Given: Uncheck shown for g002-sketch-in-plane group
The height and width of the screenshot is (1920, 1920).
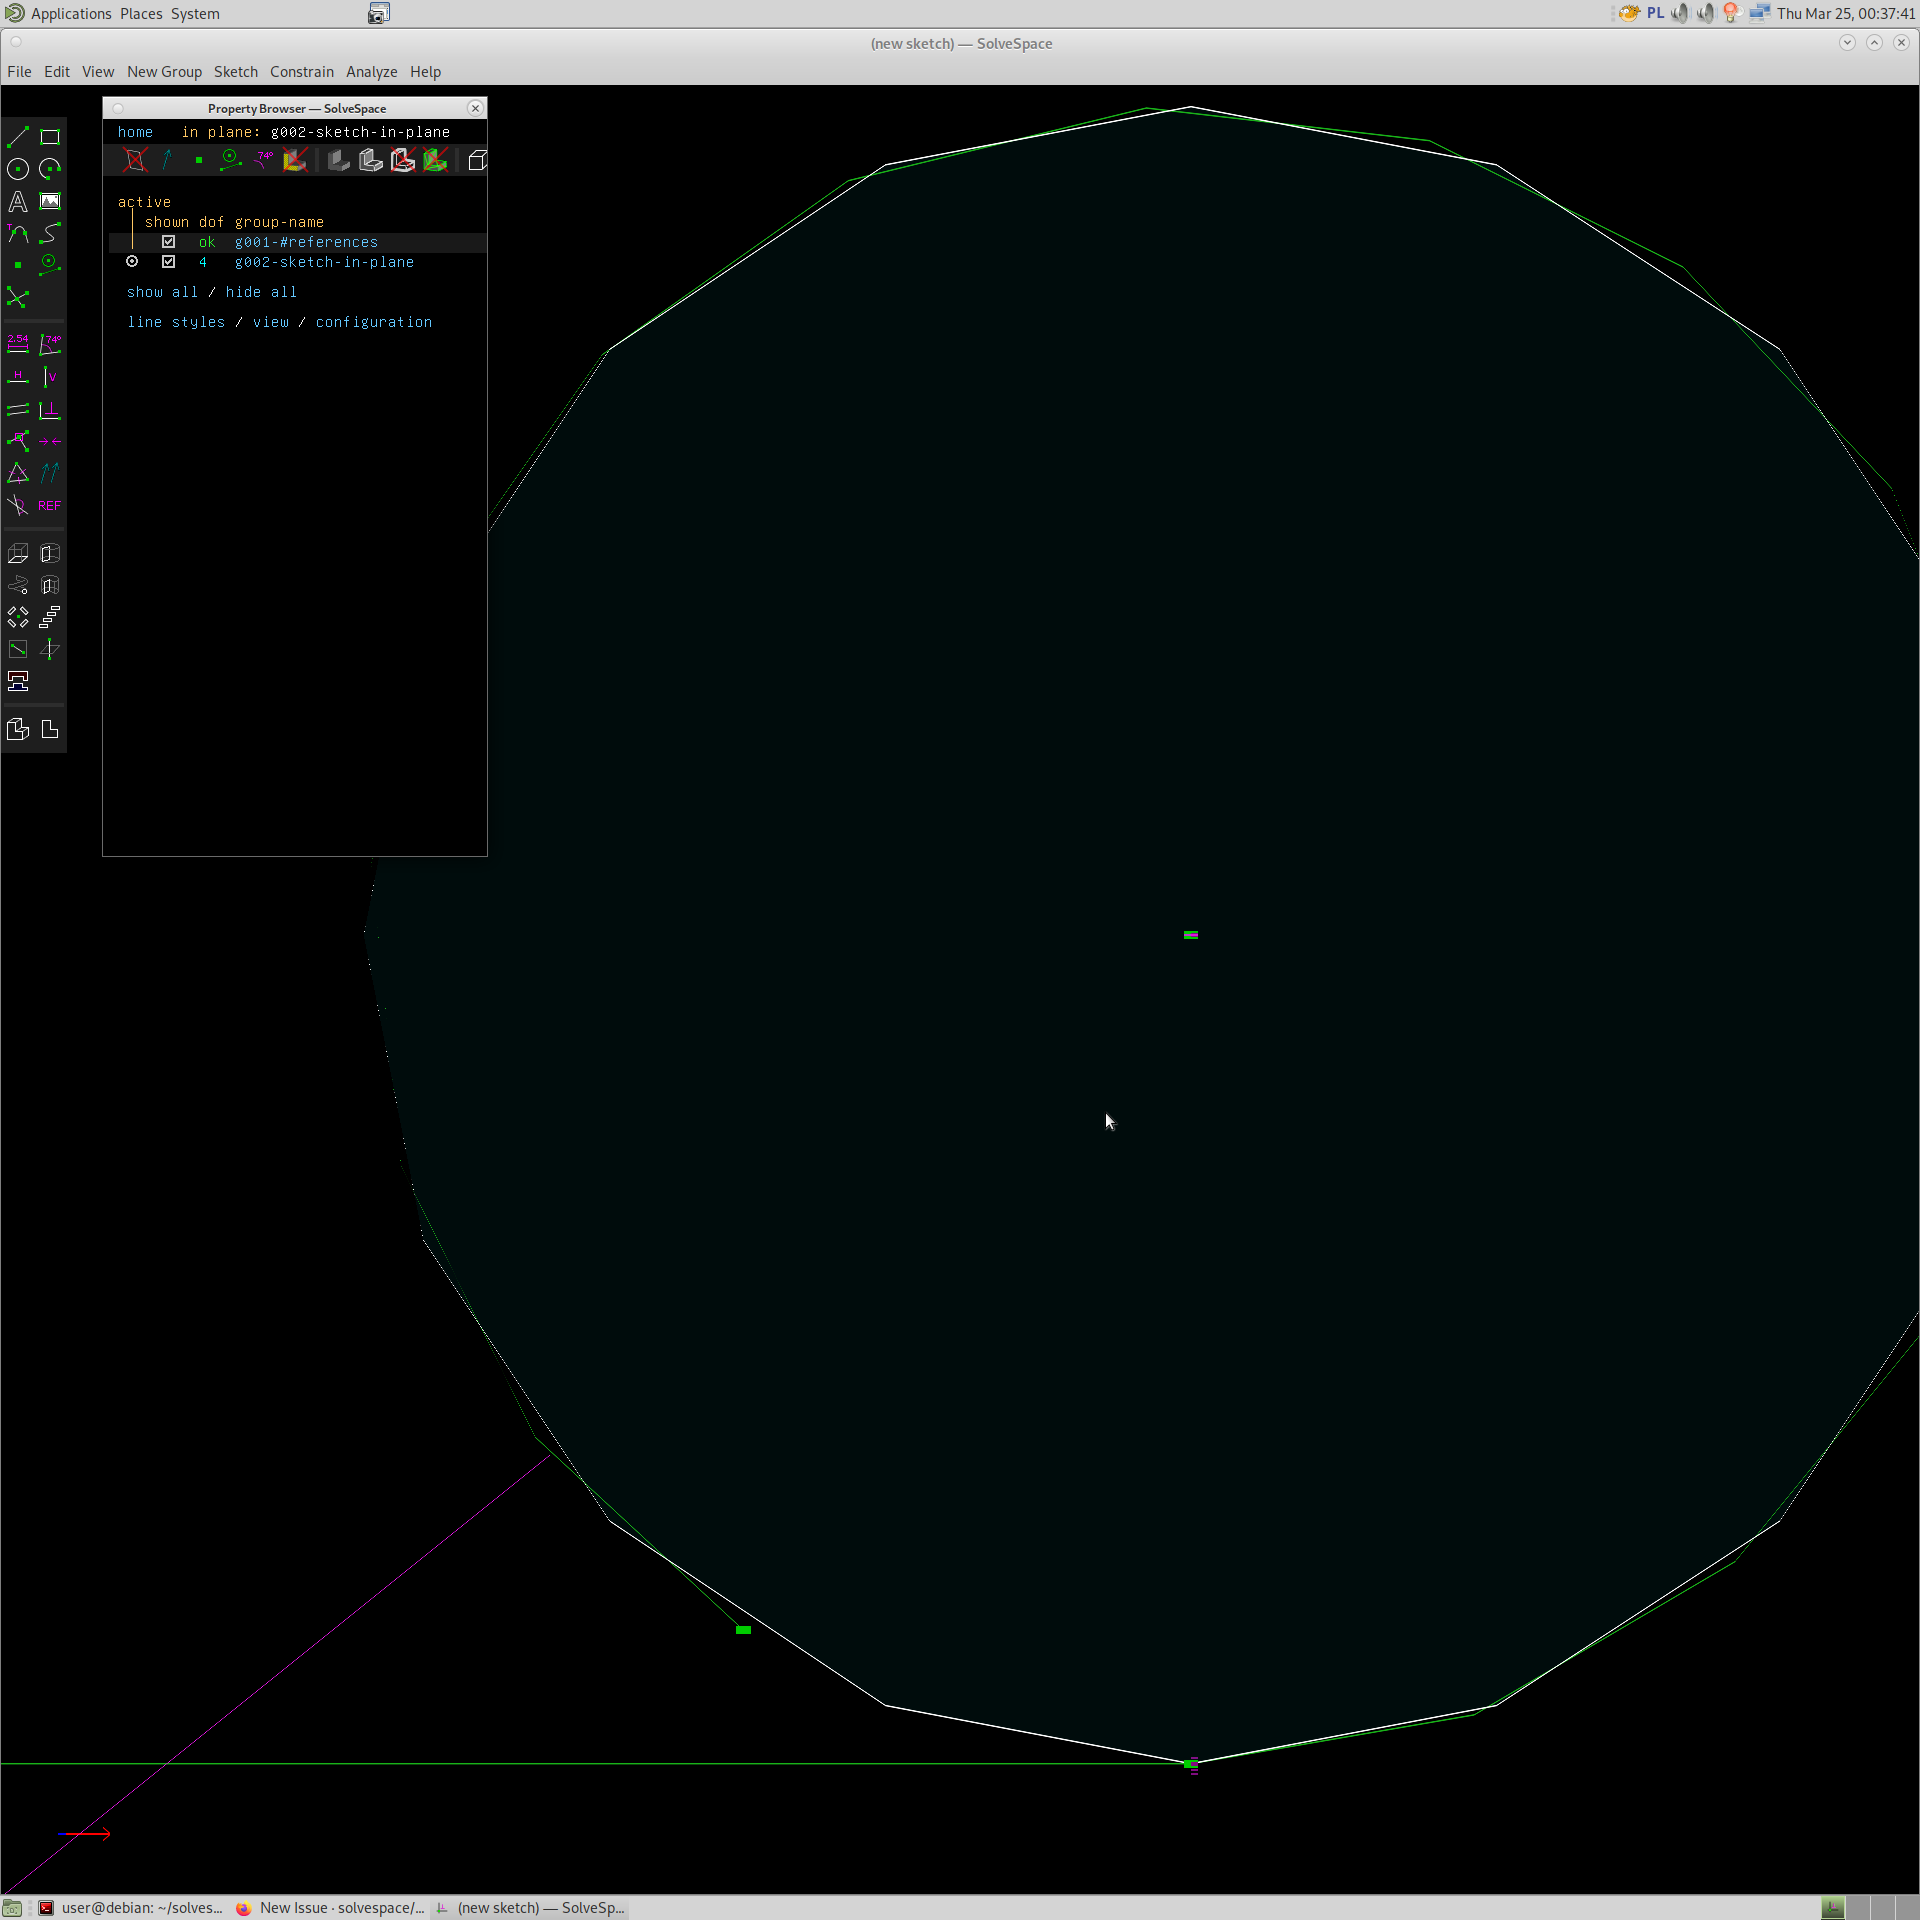Looking at the screenshot, I should point(168,261).
